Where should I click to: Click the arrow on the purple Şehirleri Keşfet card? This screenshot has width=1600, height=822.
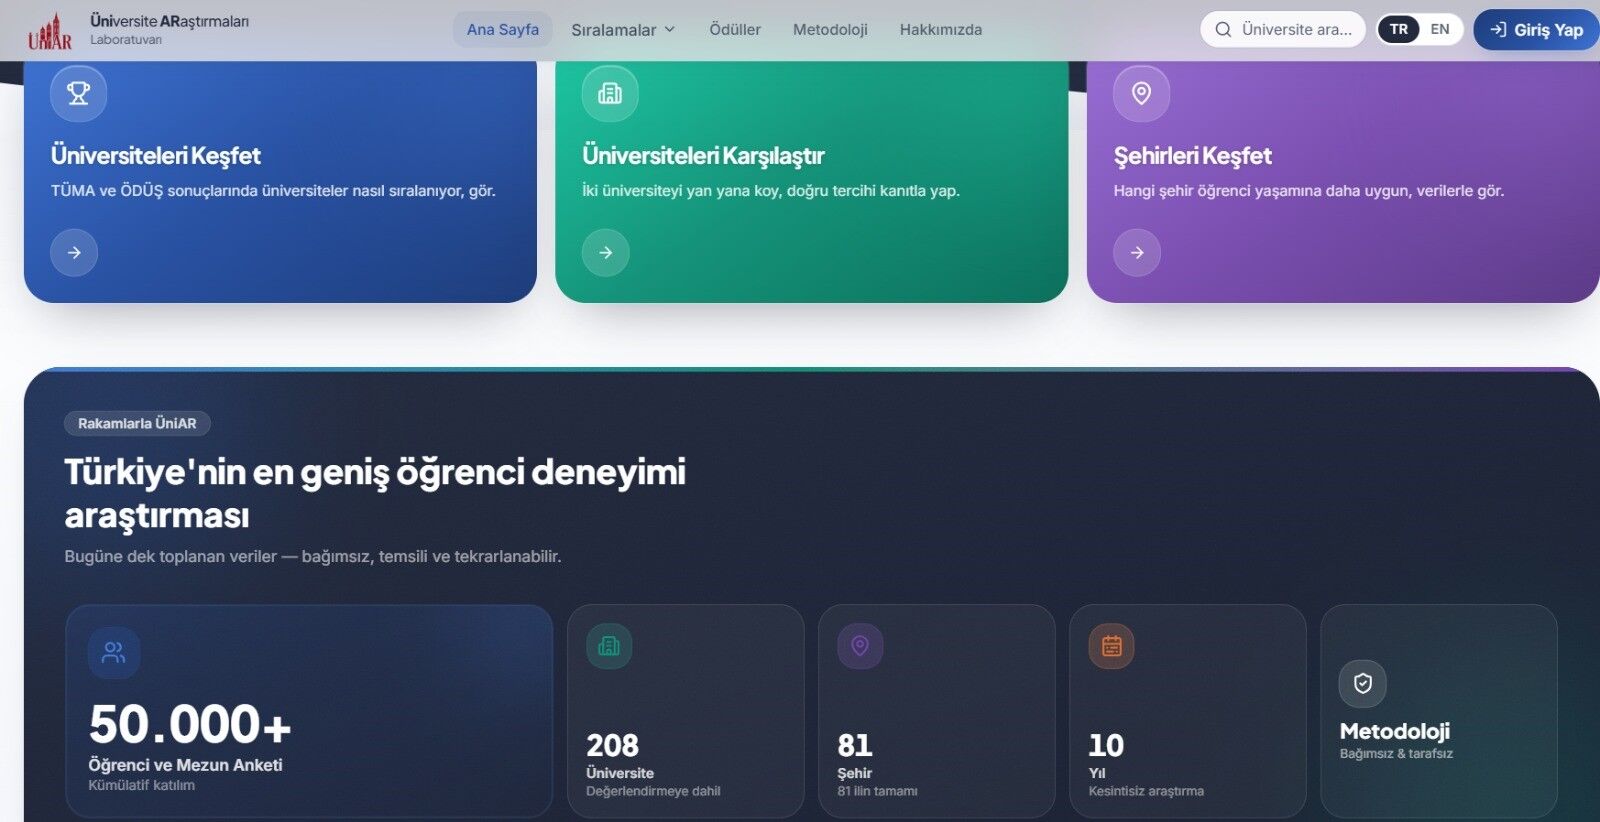point(1137,252)
